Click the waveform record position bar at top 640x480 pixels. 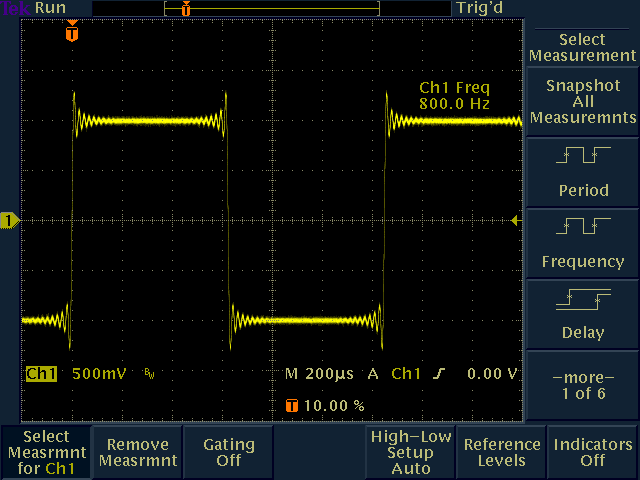pyautogui.click(x=272, y=8)
